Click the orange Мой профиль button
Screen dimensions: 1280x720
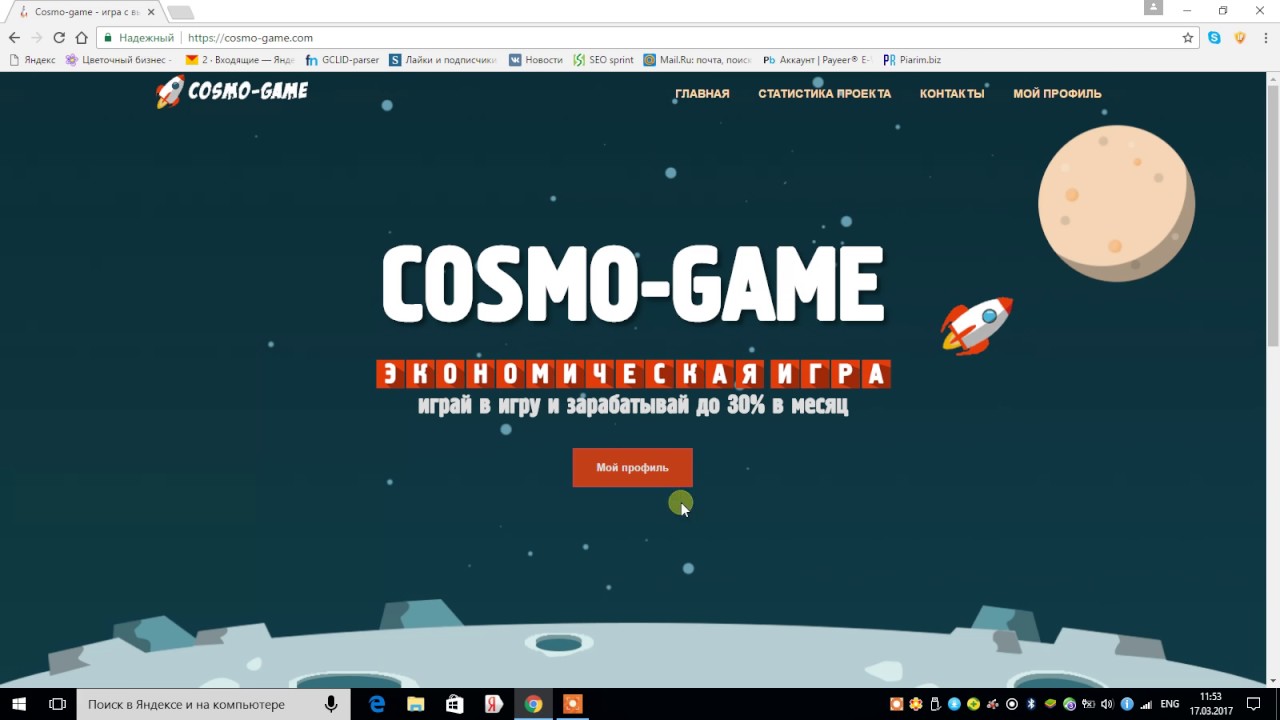pyautogui.click(x=632, y=468)
